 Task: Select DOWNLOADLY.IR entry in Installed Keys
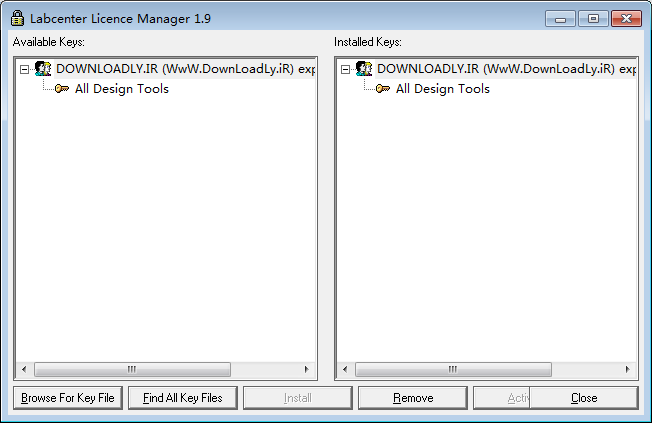tap(506, 69)
